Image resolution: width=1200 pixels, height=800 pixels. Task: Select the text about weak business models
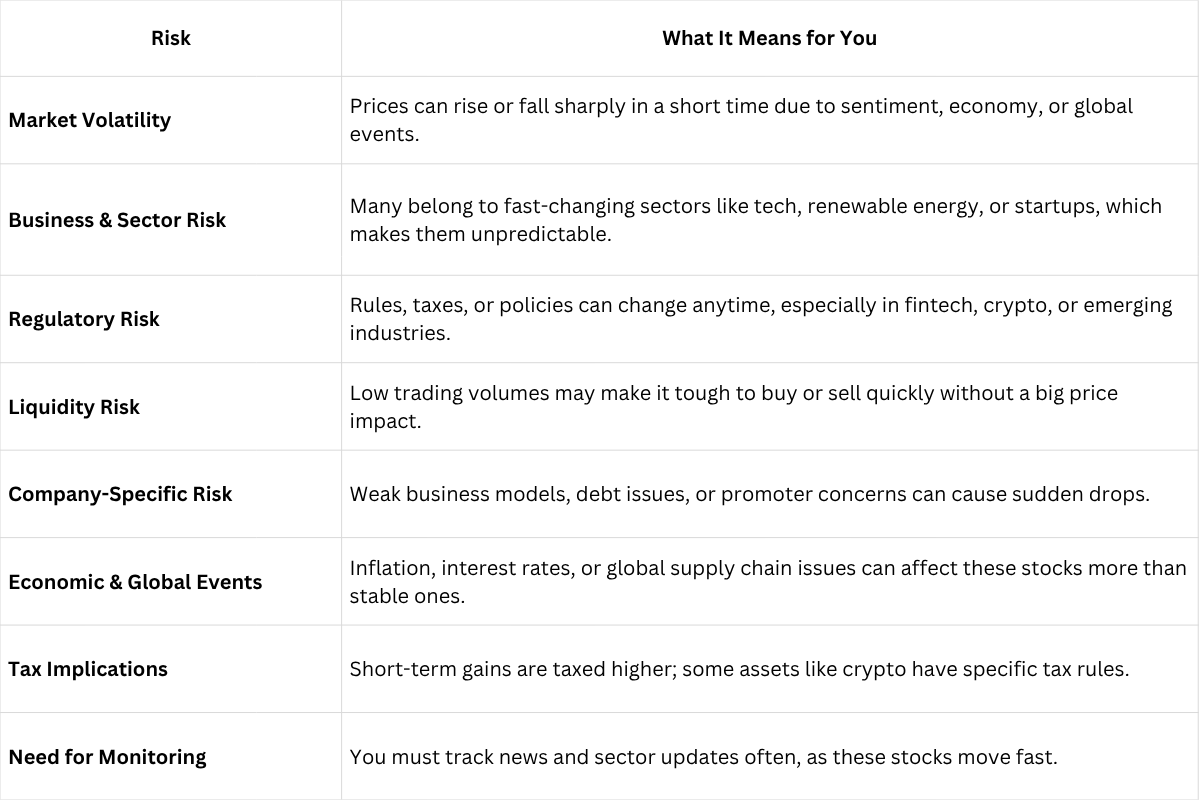tap(749, 494)
